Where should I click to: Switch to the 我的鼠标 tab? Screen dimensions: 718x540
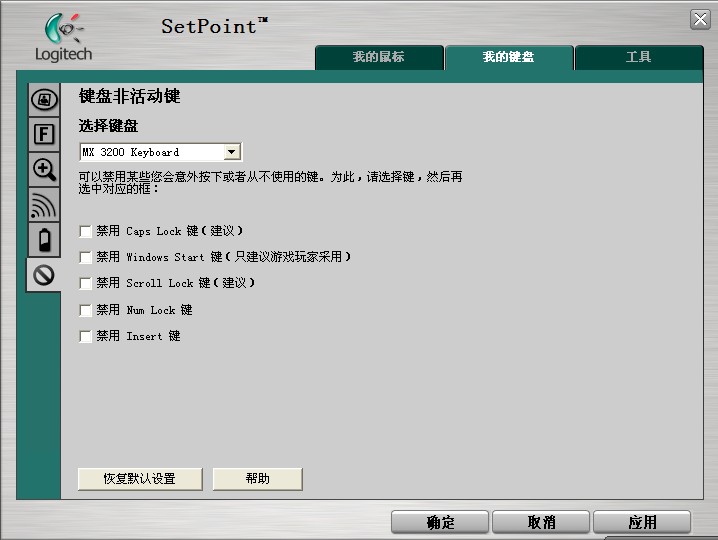pos(379,57)
